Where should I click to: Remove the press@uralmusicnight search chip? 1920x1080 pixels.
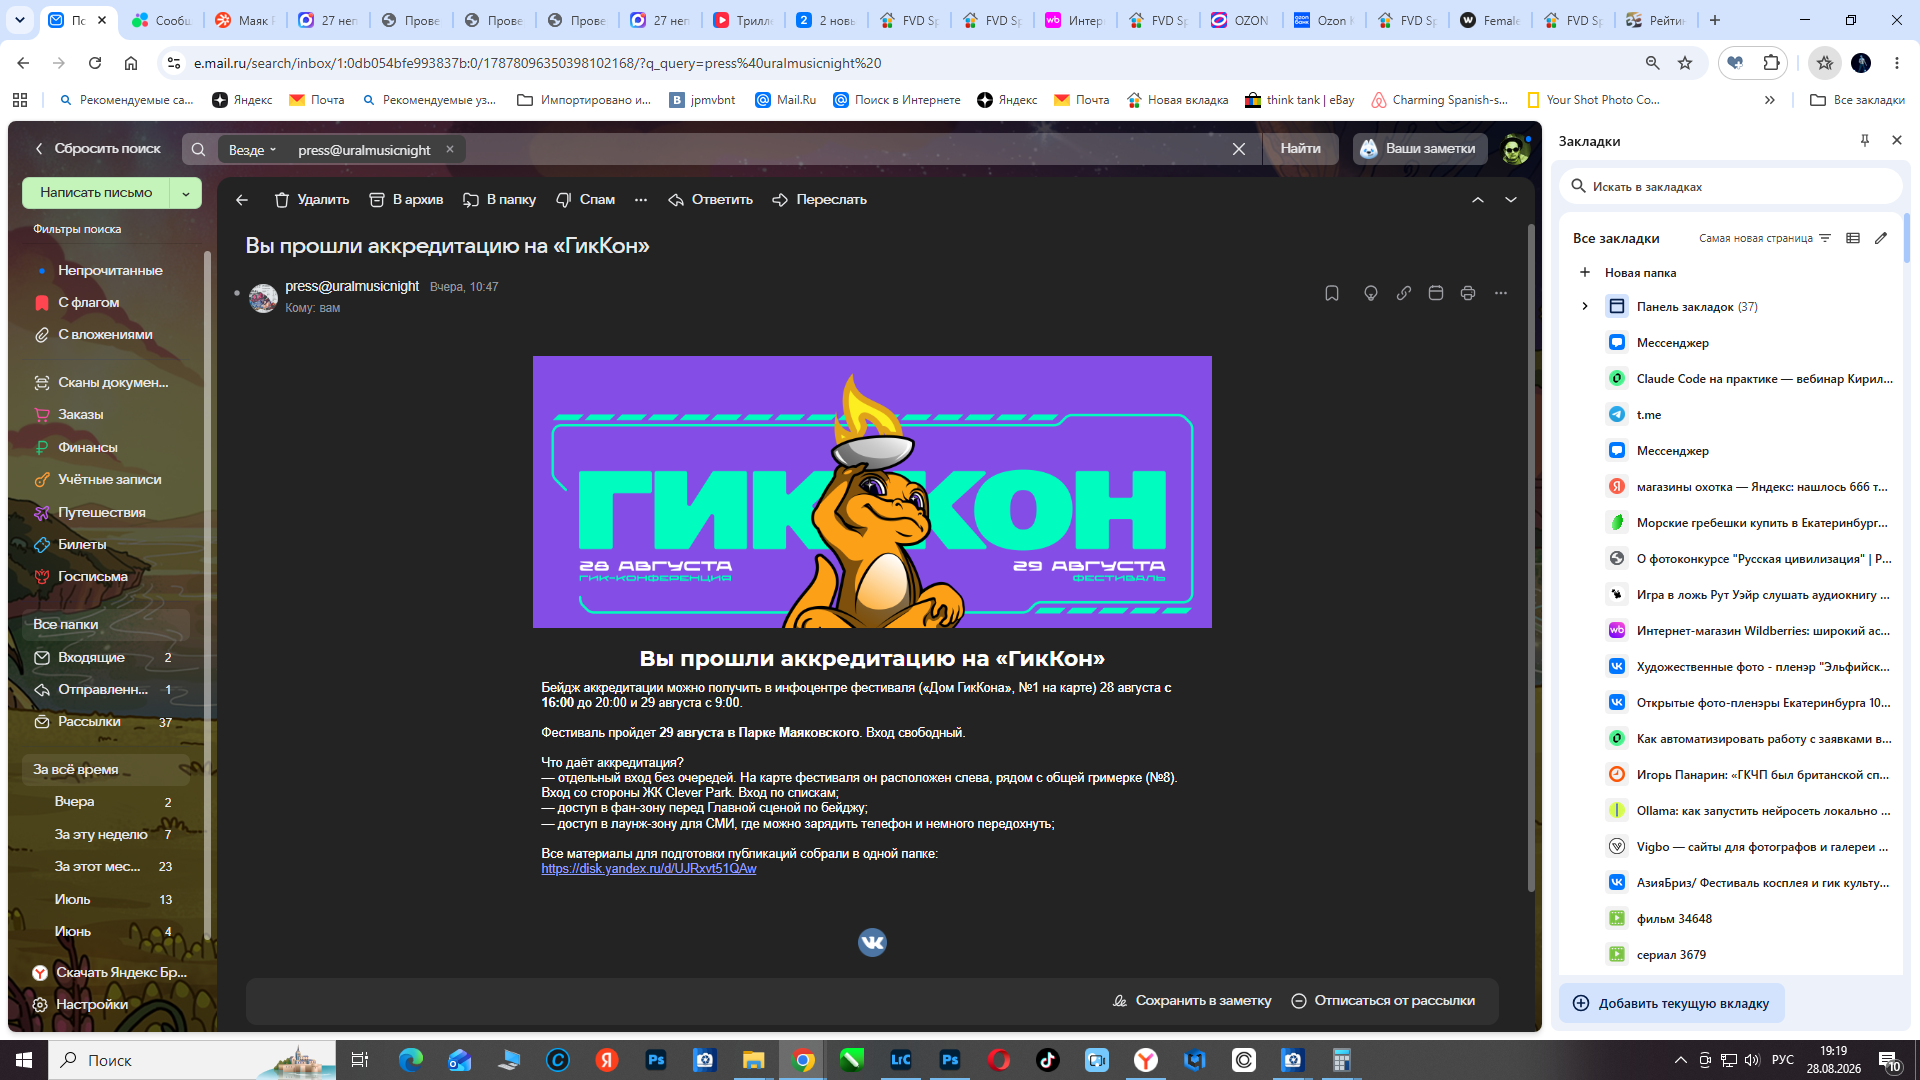tap(450, 149)
